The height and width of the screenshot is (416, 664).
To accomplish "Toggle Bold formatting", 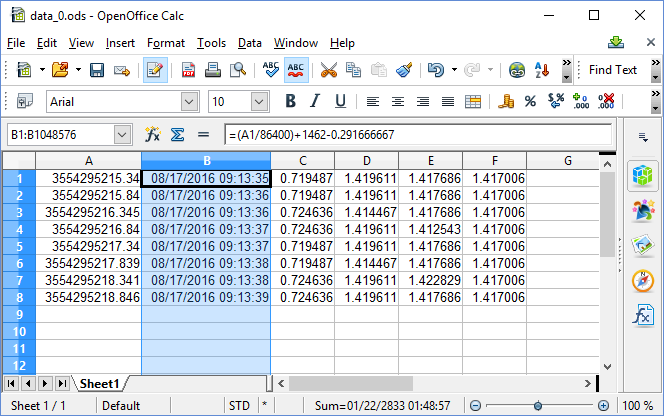I will point(291,101).
